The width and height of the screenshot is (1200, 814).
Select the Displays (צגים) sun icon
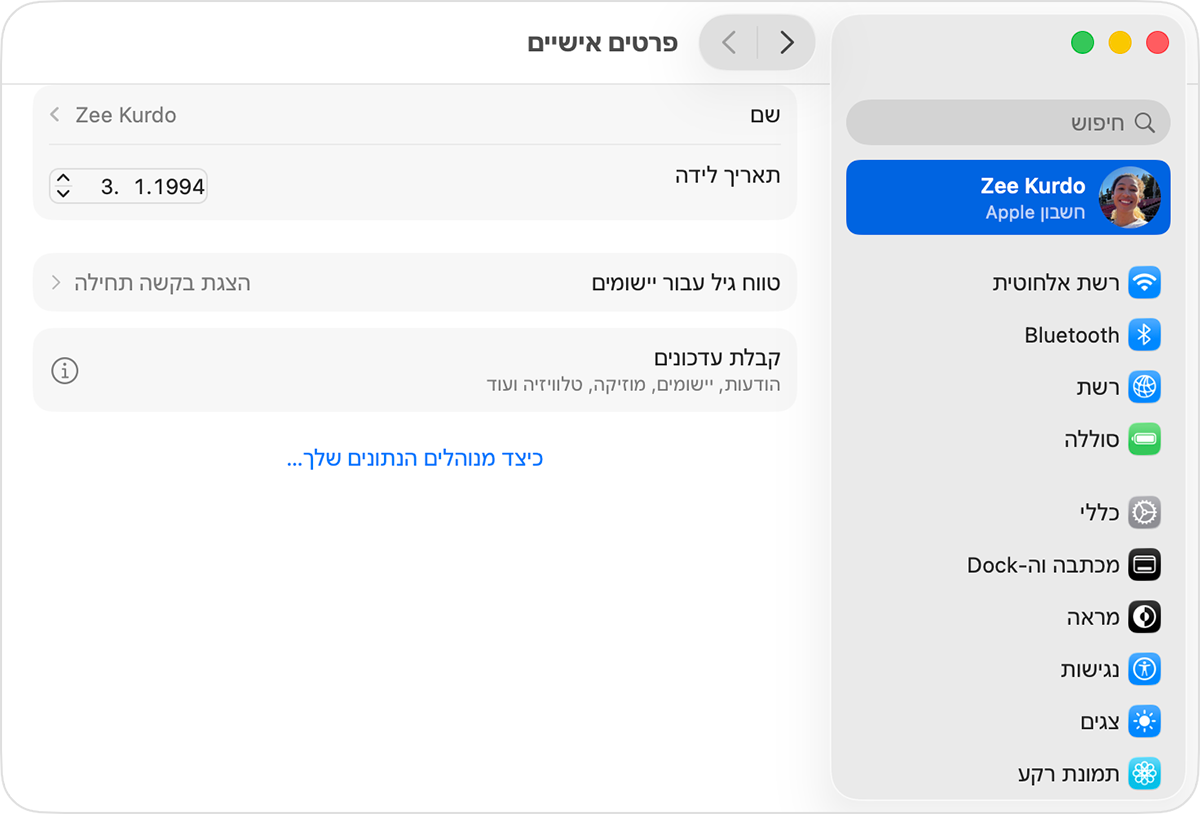coord(1143,721)
